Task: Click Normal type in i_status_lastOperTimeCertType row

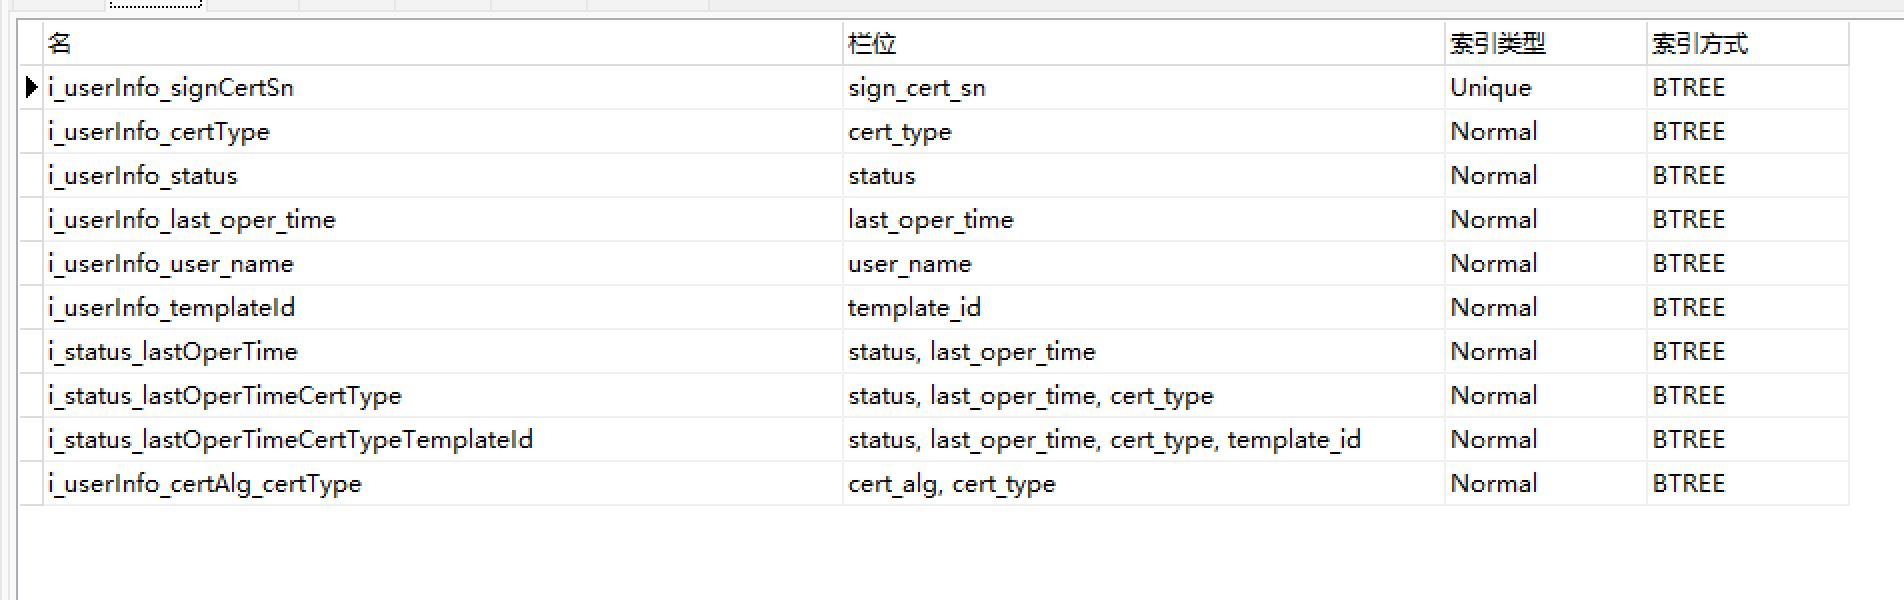Action: 1545,396
